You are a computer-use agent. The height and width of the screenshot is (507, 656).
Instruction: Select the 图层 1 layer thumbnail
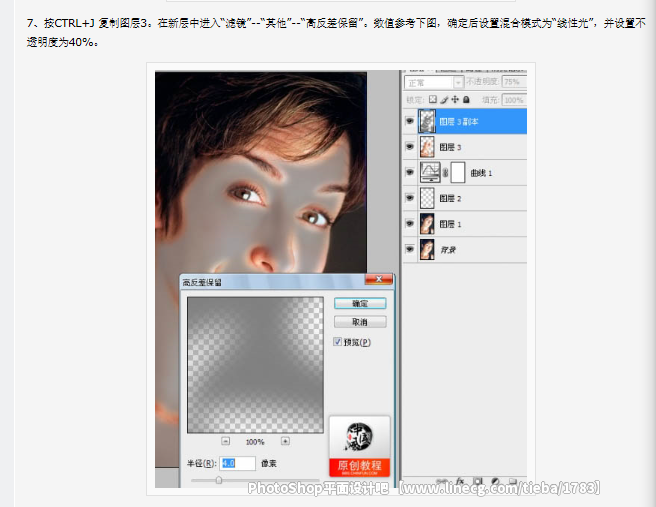[x=427, y=224]
